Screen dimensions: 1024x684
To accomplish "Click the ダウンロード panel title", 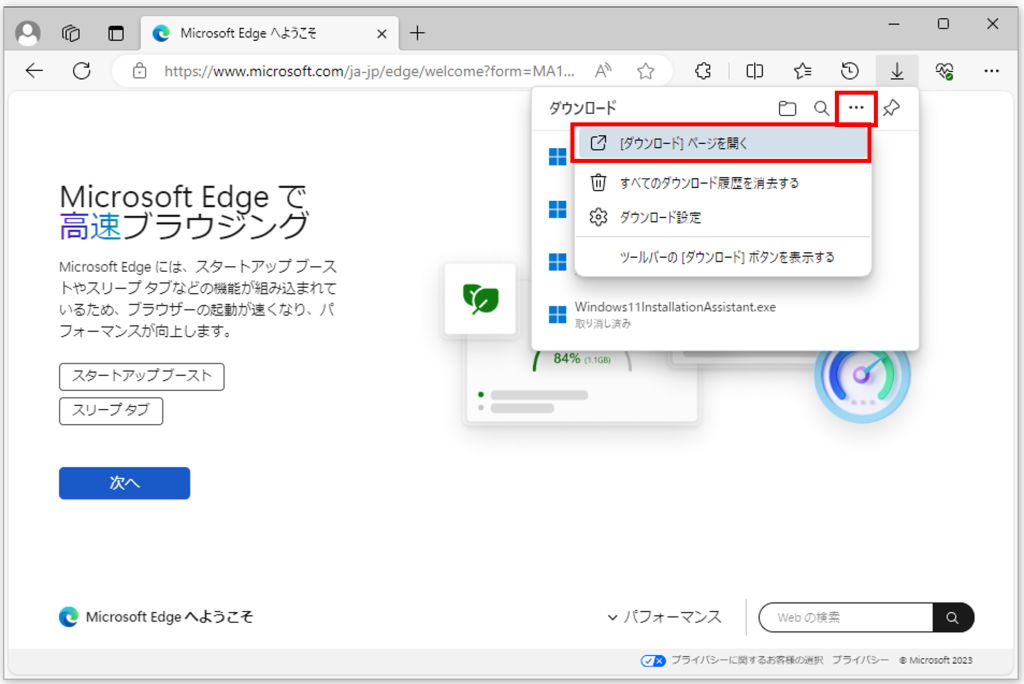I will pos(582,108).
